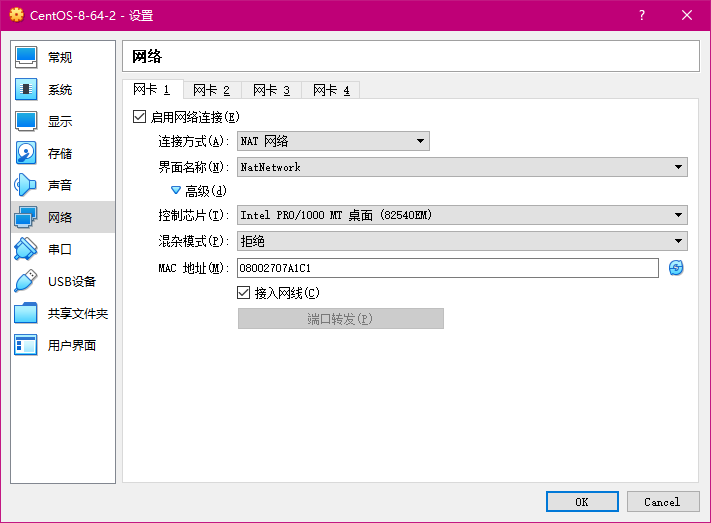
Task: Open the 控制芯片 Intel PRO/1000 dropdown
Action: click(x=462, y=215)
